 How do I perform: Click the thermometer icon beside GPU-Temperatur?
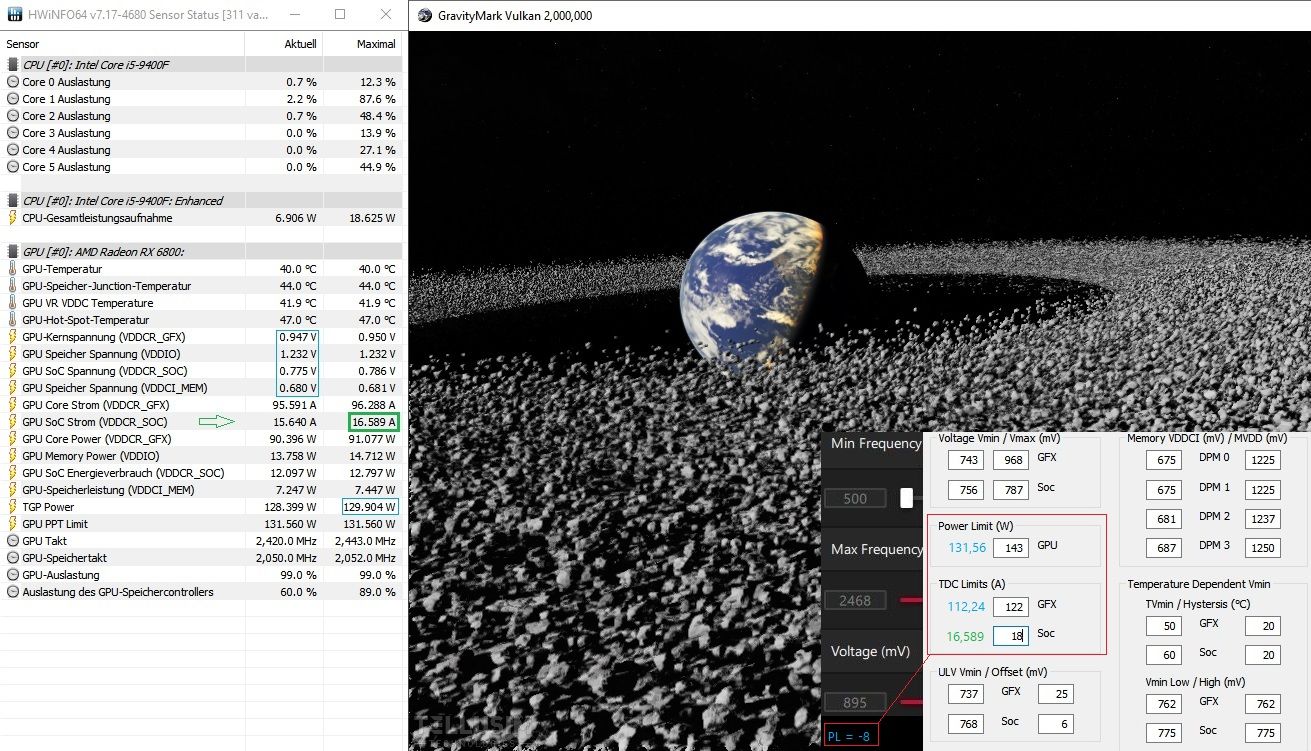pos(13,269)
